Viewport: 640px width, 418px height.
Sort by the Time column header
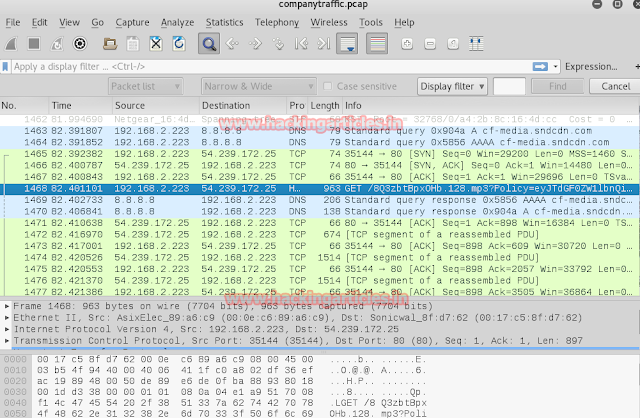80,106
